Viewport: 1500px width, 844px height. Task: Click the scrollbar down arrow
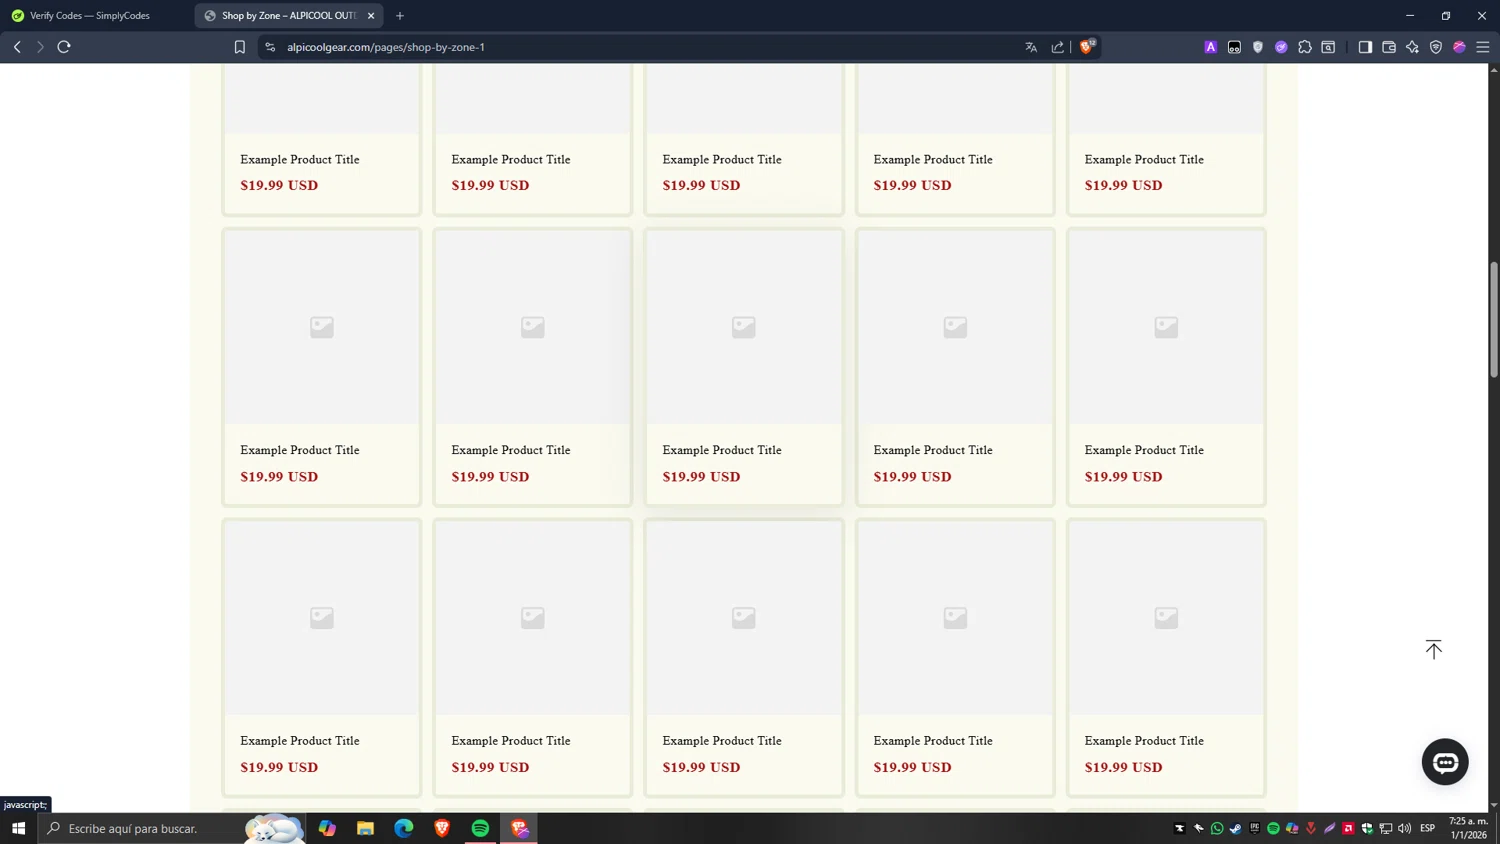[x=1494, y=805]
